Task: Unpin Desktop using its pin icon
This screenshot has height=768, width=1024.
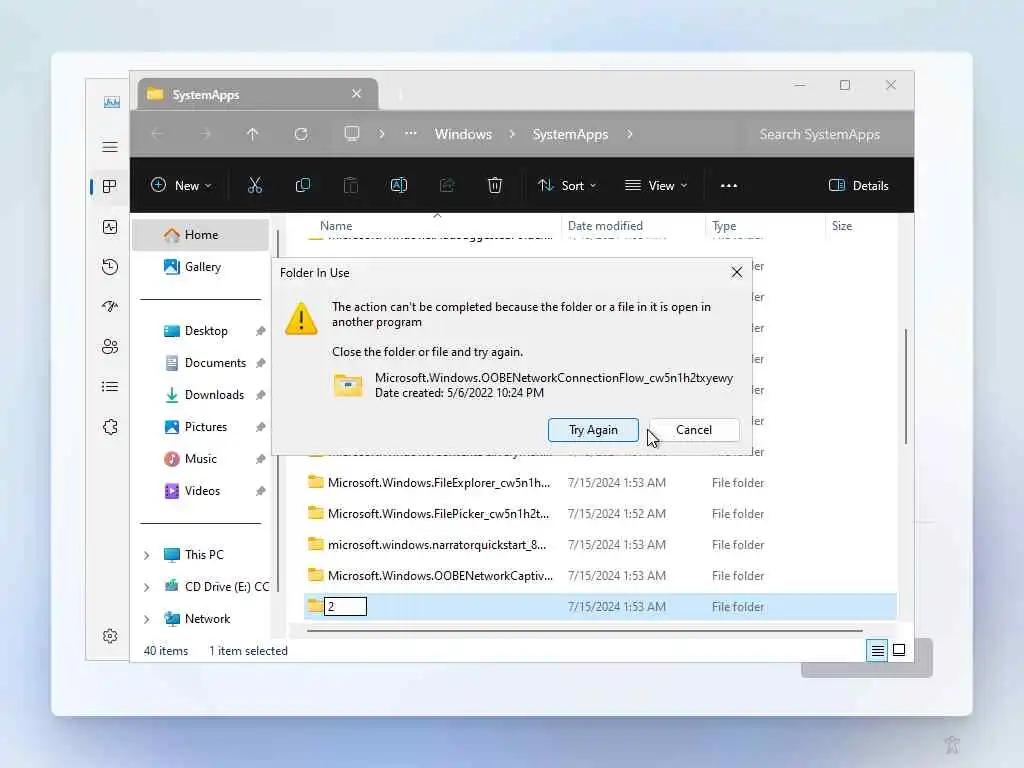Action: pos(261,331)
